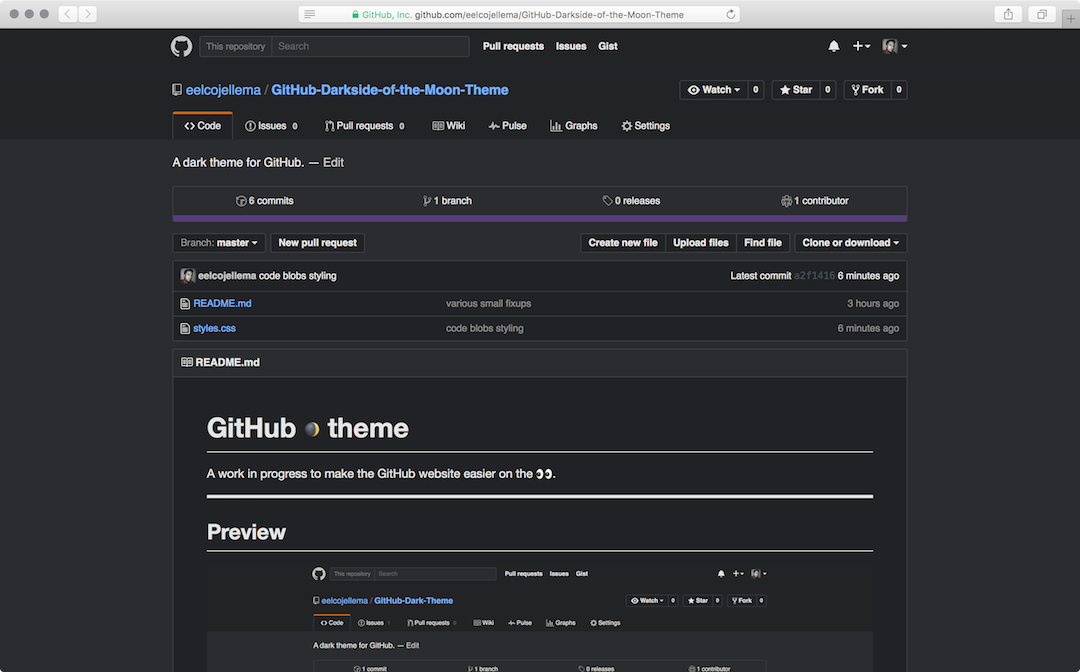Image resolution: width=1080 pixels, height=672 pixels.
Task: Open GitHub-Darkside-of-the-Moon-Theme repository link
Action: pyautogui.click(x=390, y=90)
